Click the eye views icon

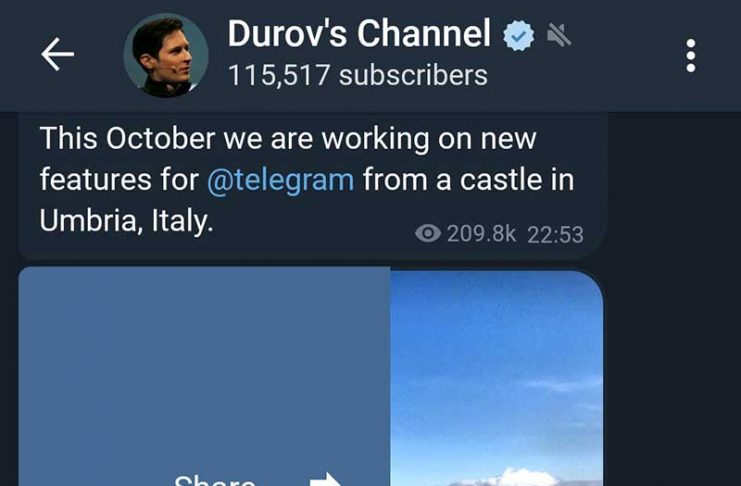tap(428, 233)
